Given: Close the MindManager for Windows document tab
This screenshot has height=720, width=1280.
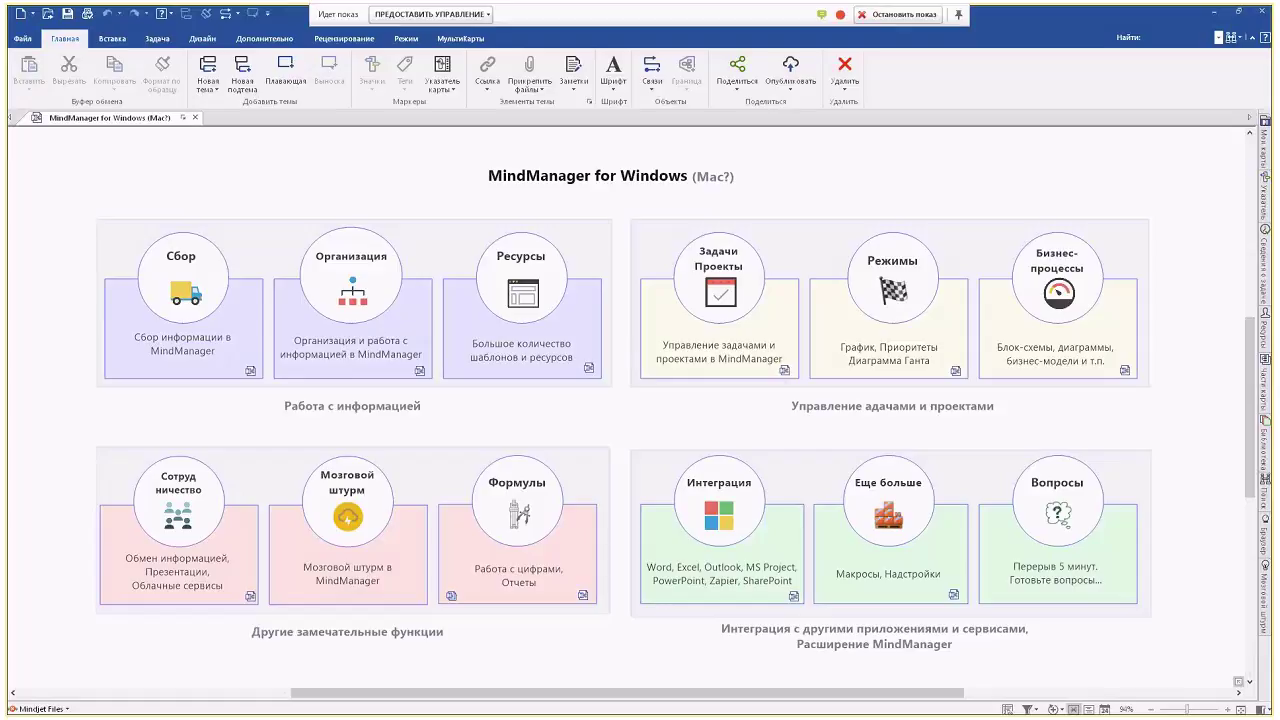Looking at the screenshot, I should [196, 117].
